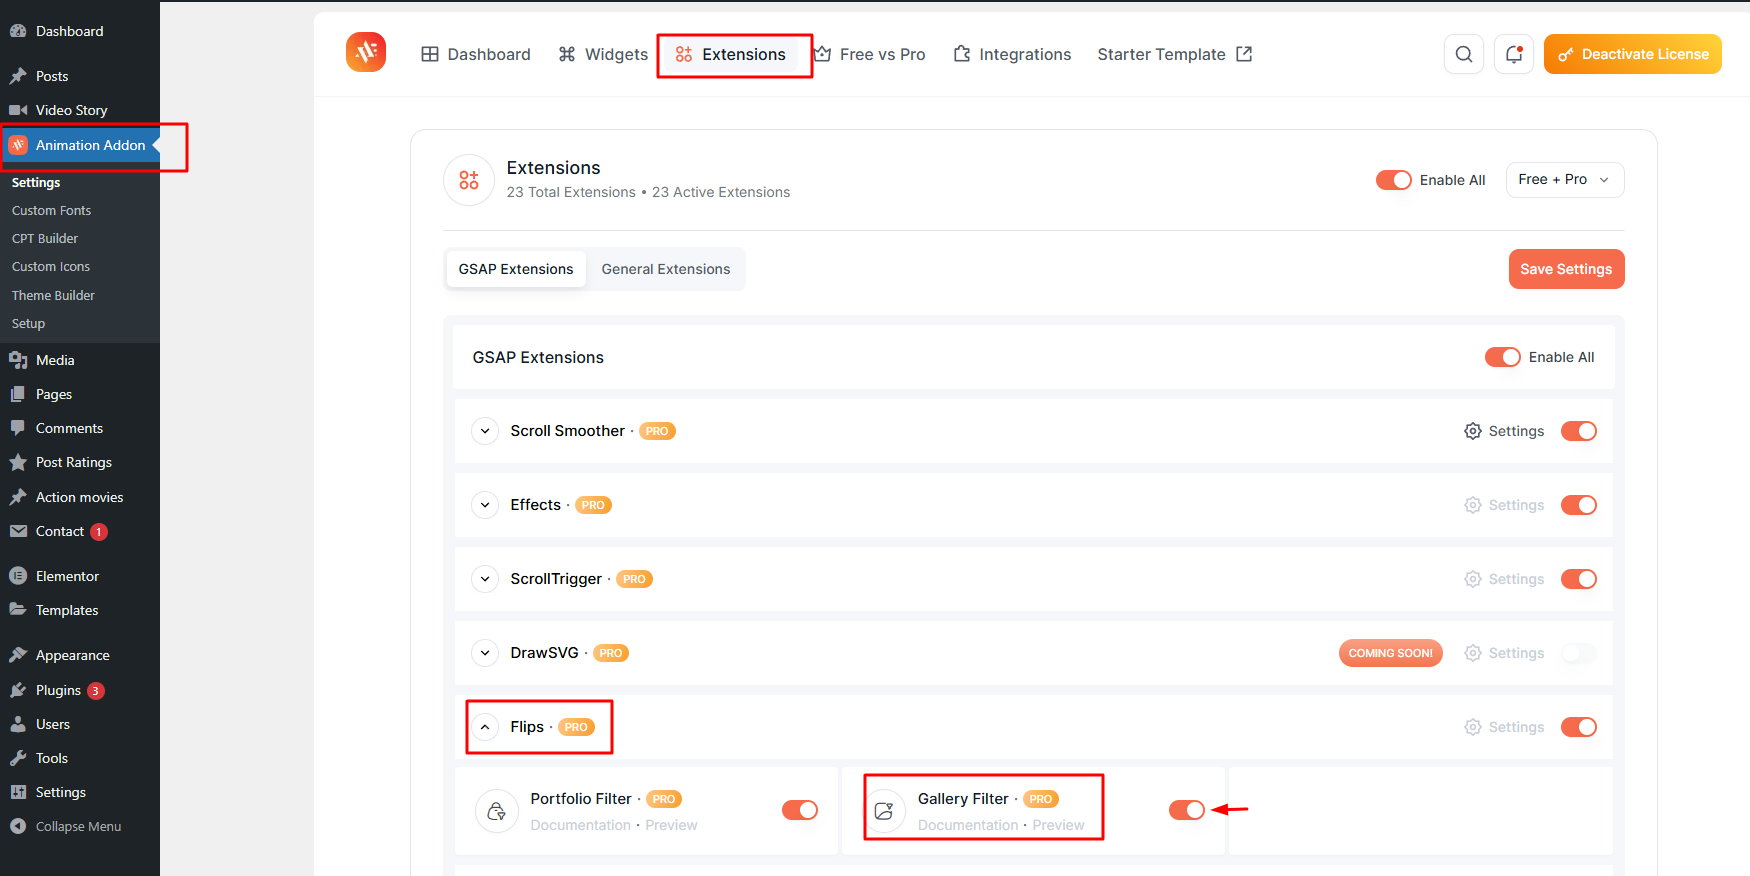Toggle the top Enable All switch

tap(1394, 180)
